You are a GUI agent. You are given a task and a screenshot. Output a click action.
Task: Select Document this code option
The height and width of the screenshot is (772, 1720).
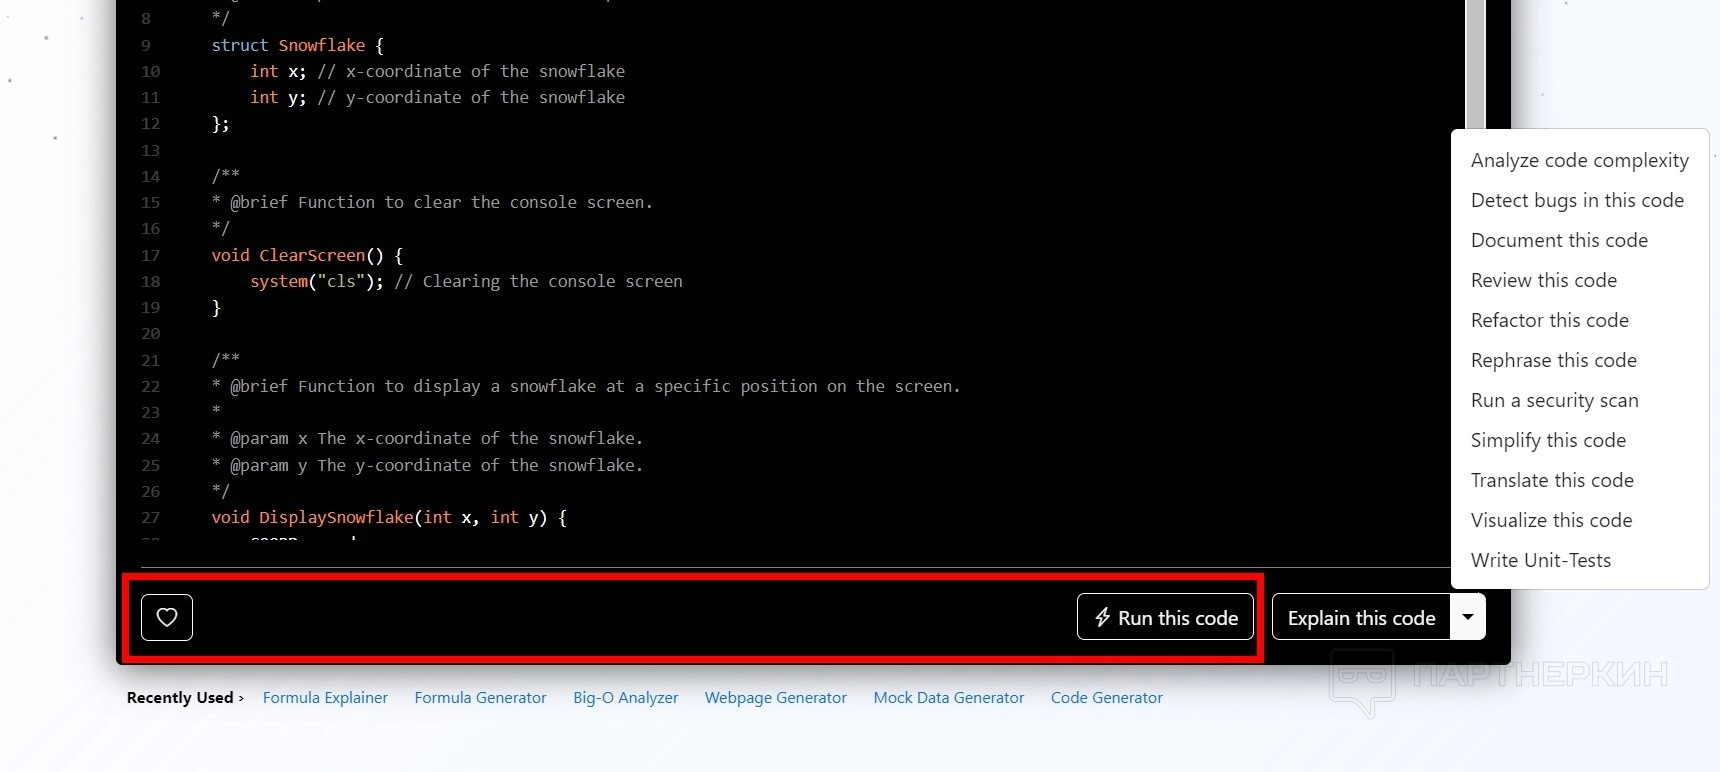[1559, 240]
